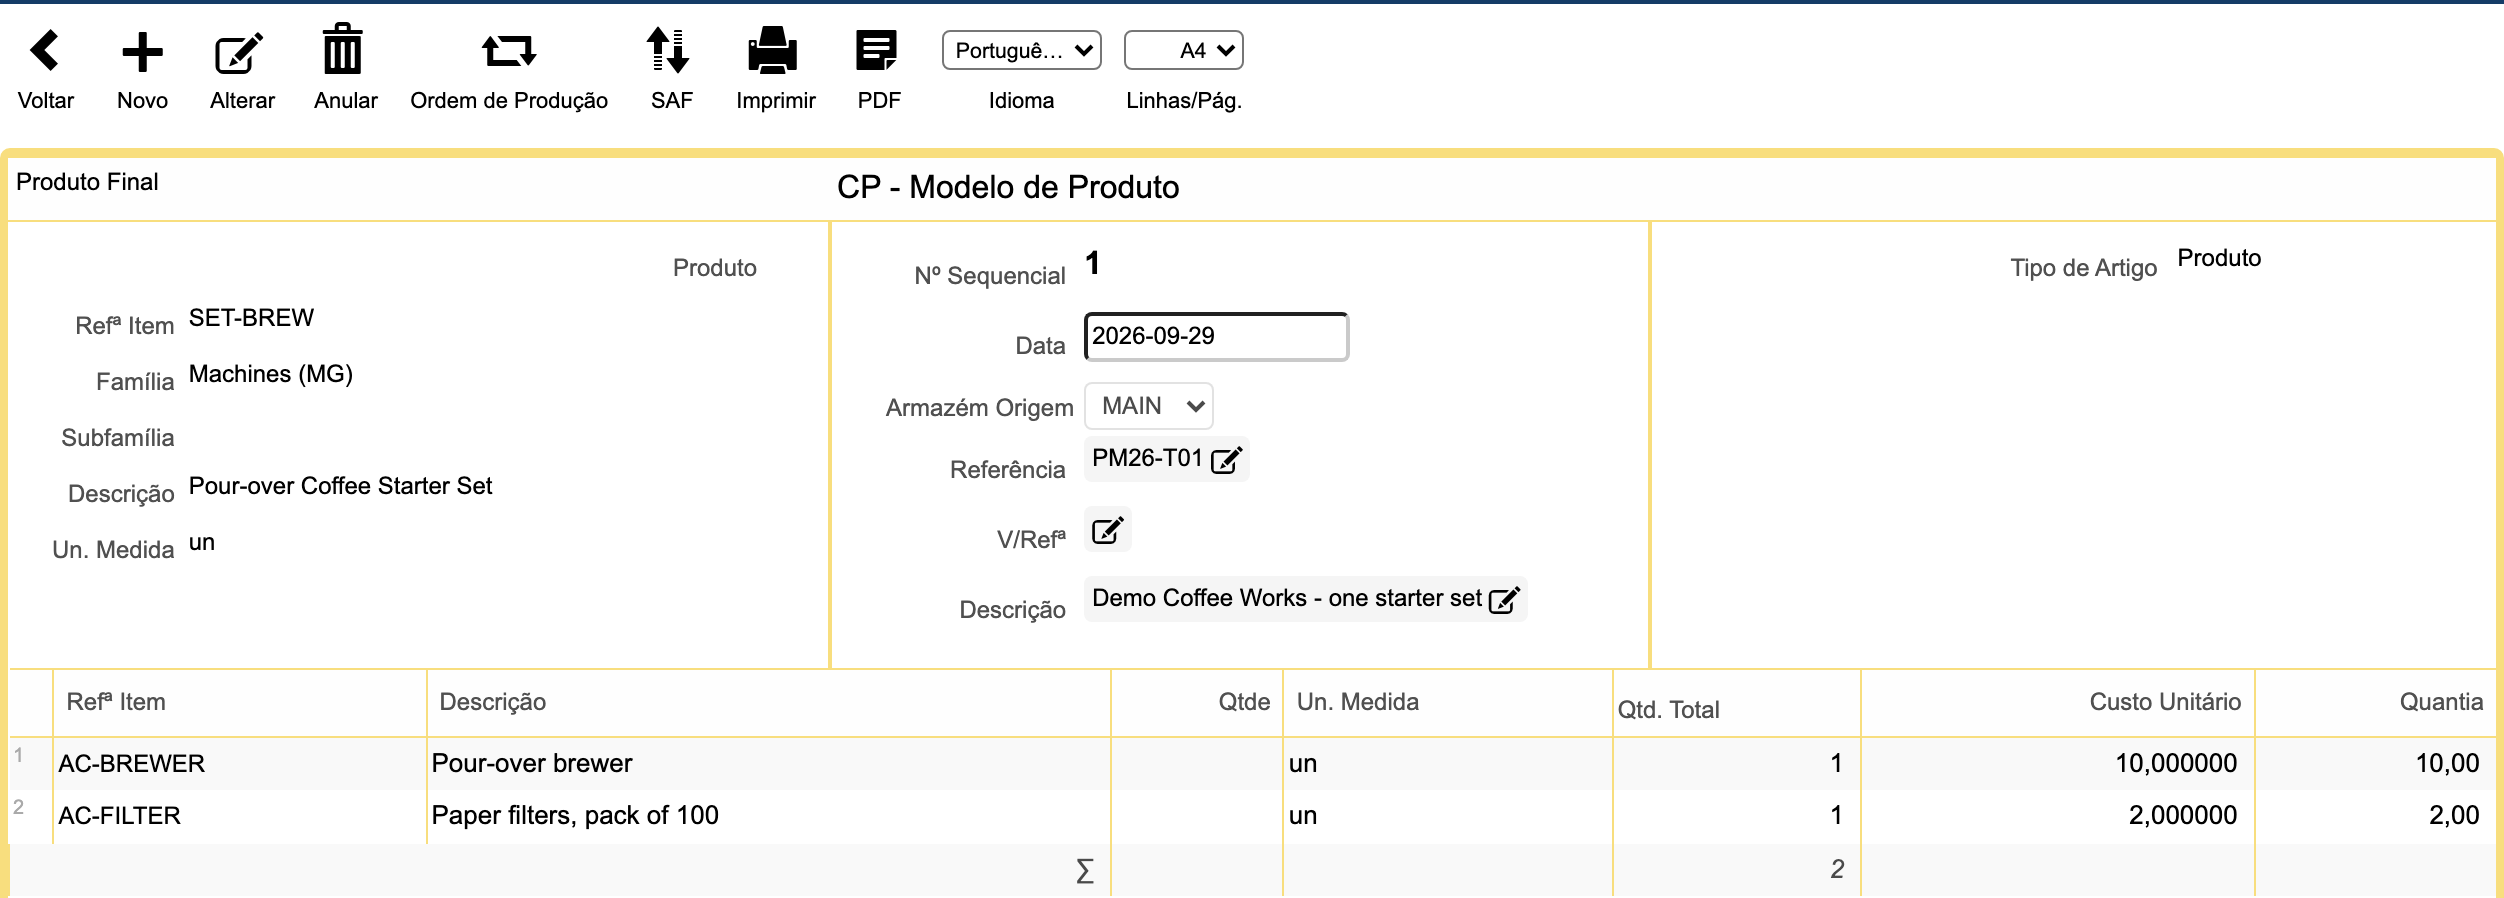Edit the PM26-T01 reference field

click(1226, 460)
